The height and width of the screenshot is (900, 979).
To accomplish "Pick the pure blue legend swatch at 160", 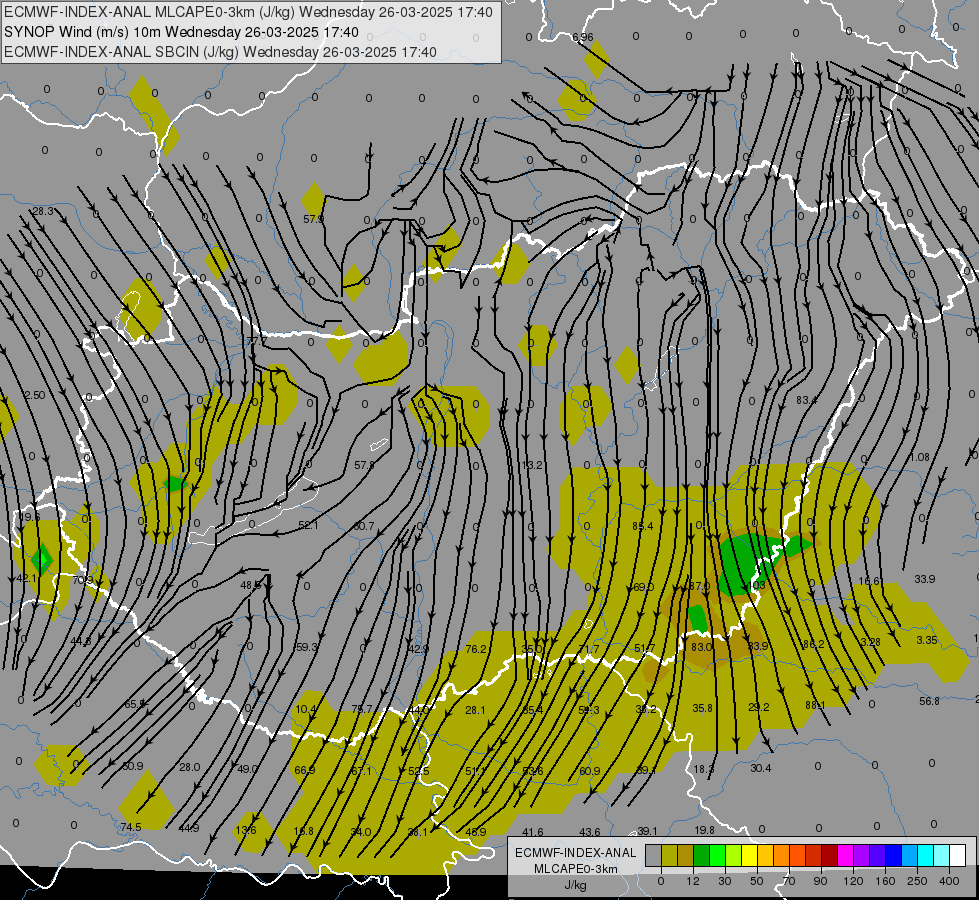I will pos(893,856).
